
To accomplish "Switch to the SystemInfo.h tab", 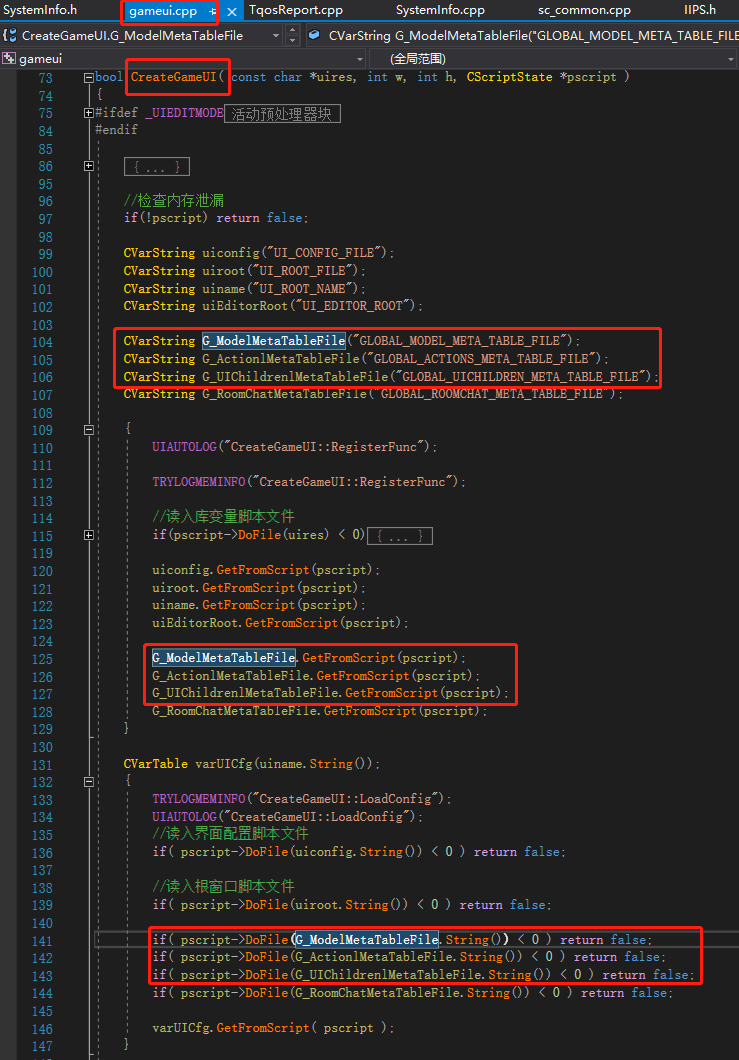I will [x=40, y=10].
